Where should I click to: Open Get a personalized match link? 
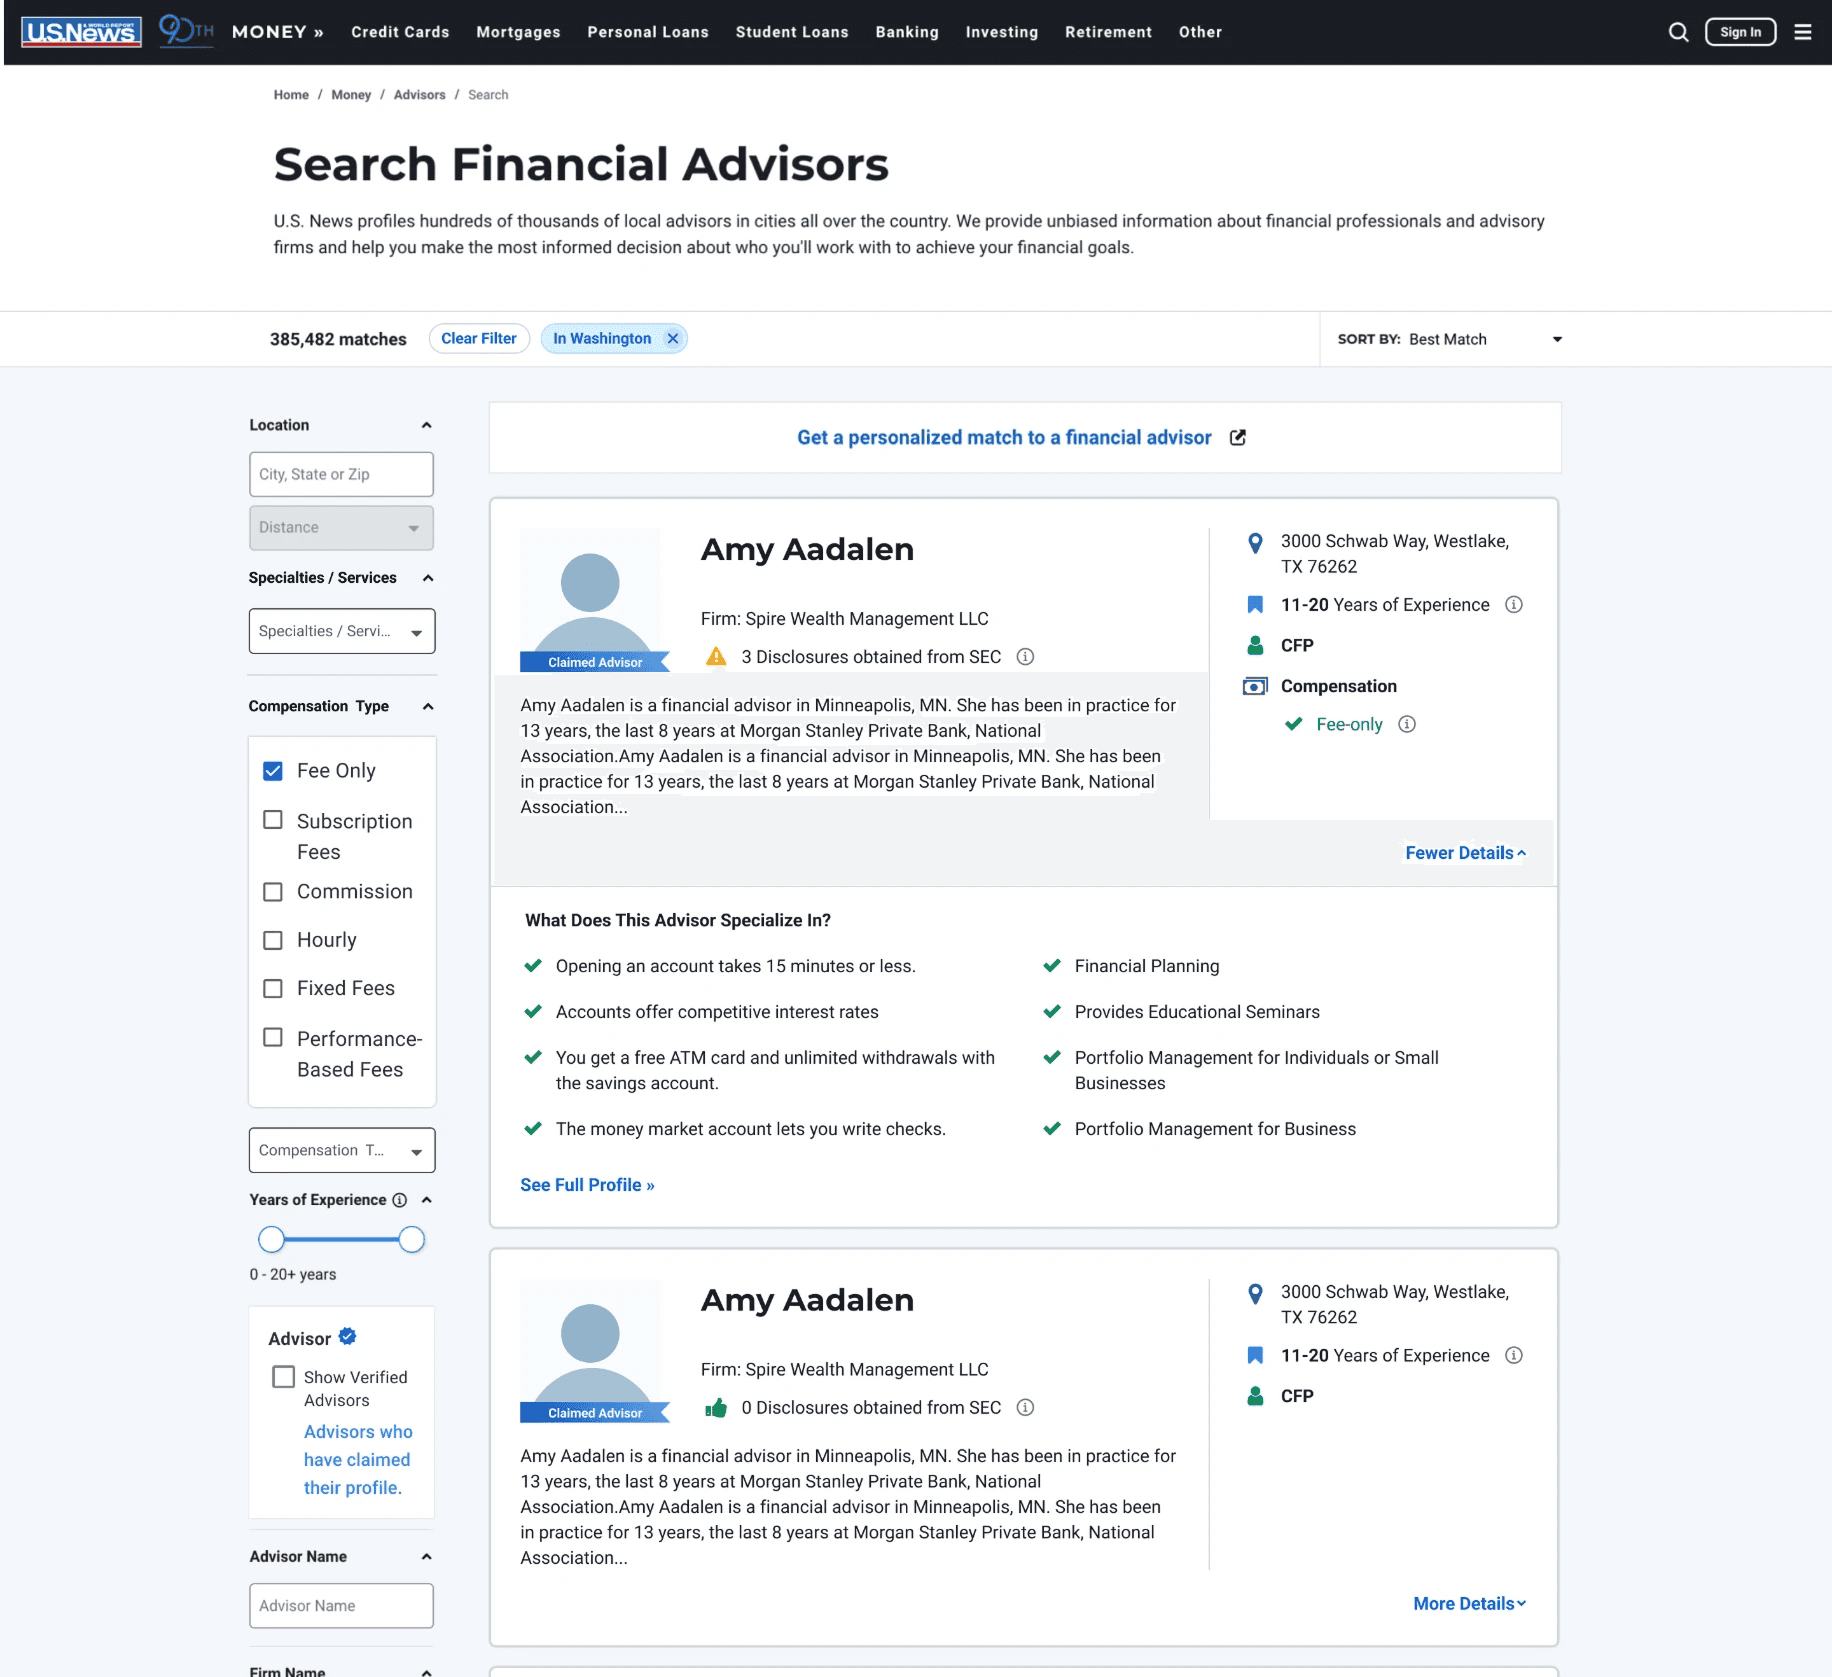(x=1004, y=438)
